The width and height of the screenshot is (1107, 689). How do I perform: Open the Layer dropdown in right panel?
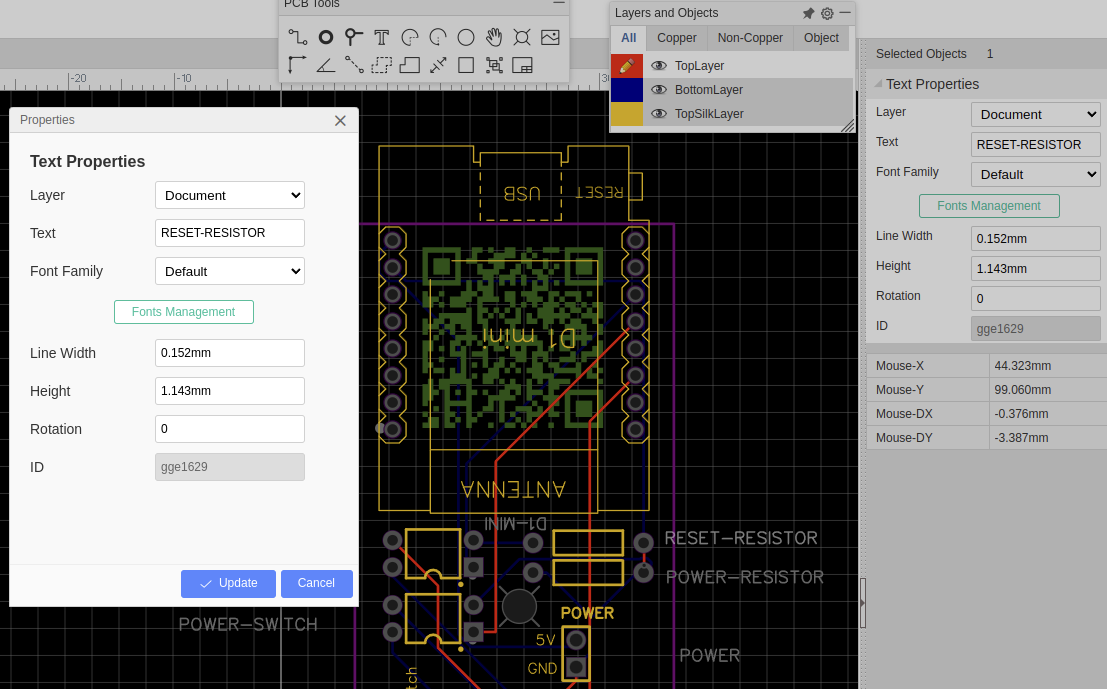[x=1036, y=114]
